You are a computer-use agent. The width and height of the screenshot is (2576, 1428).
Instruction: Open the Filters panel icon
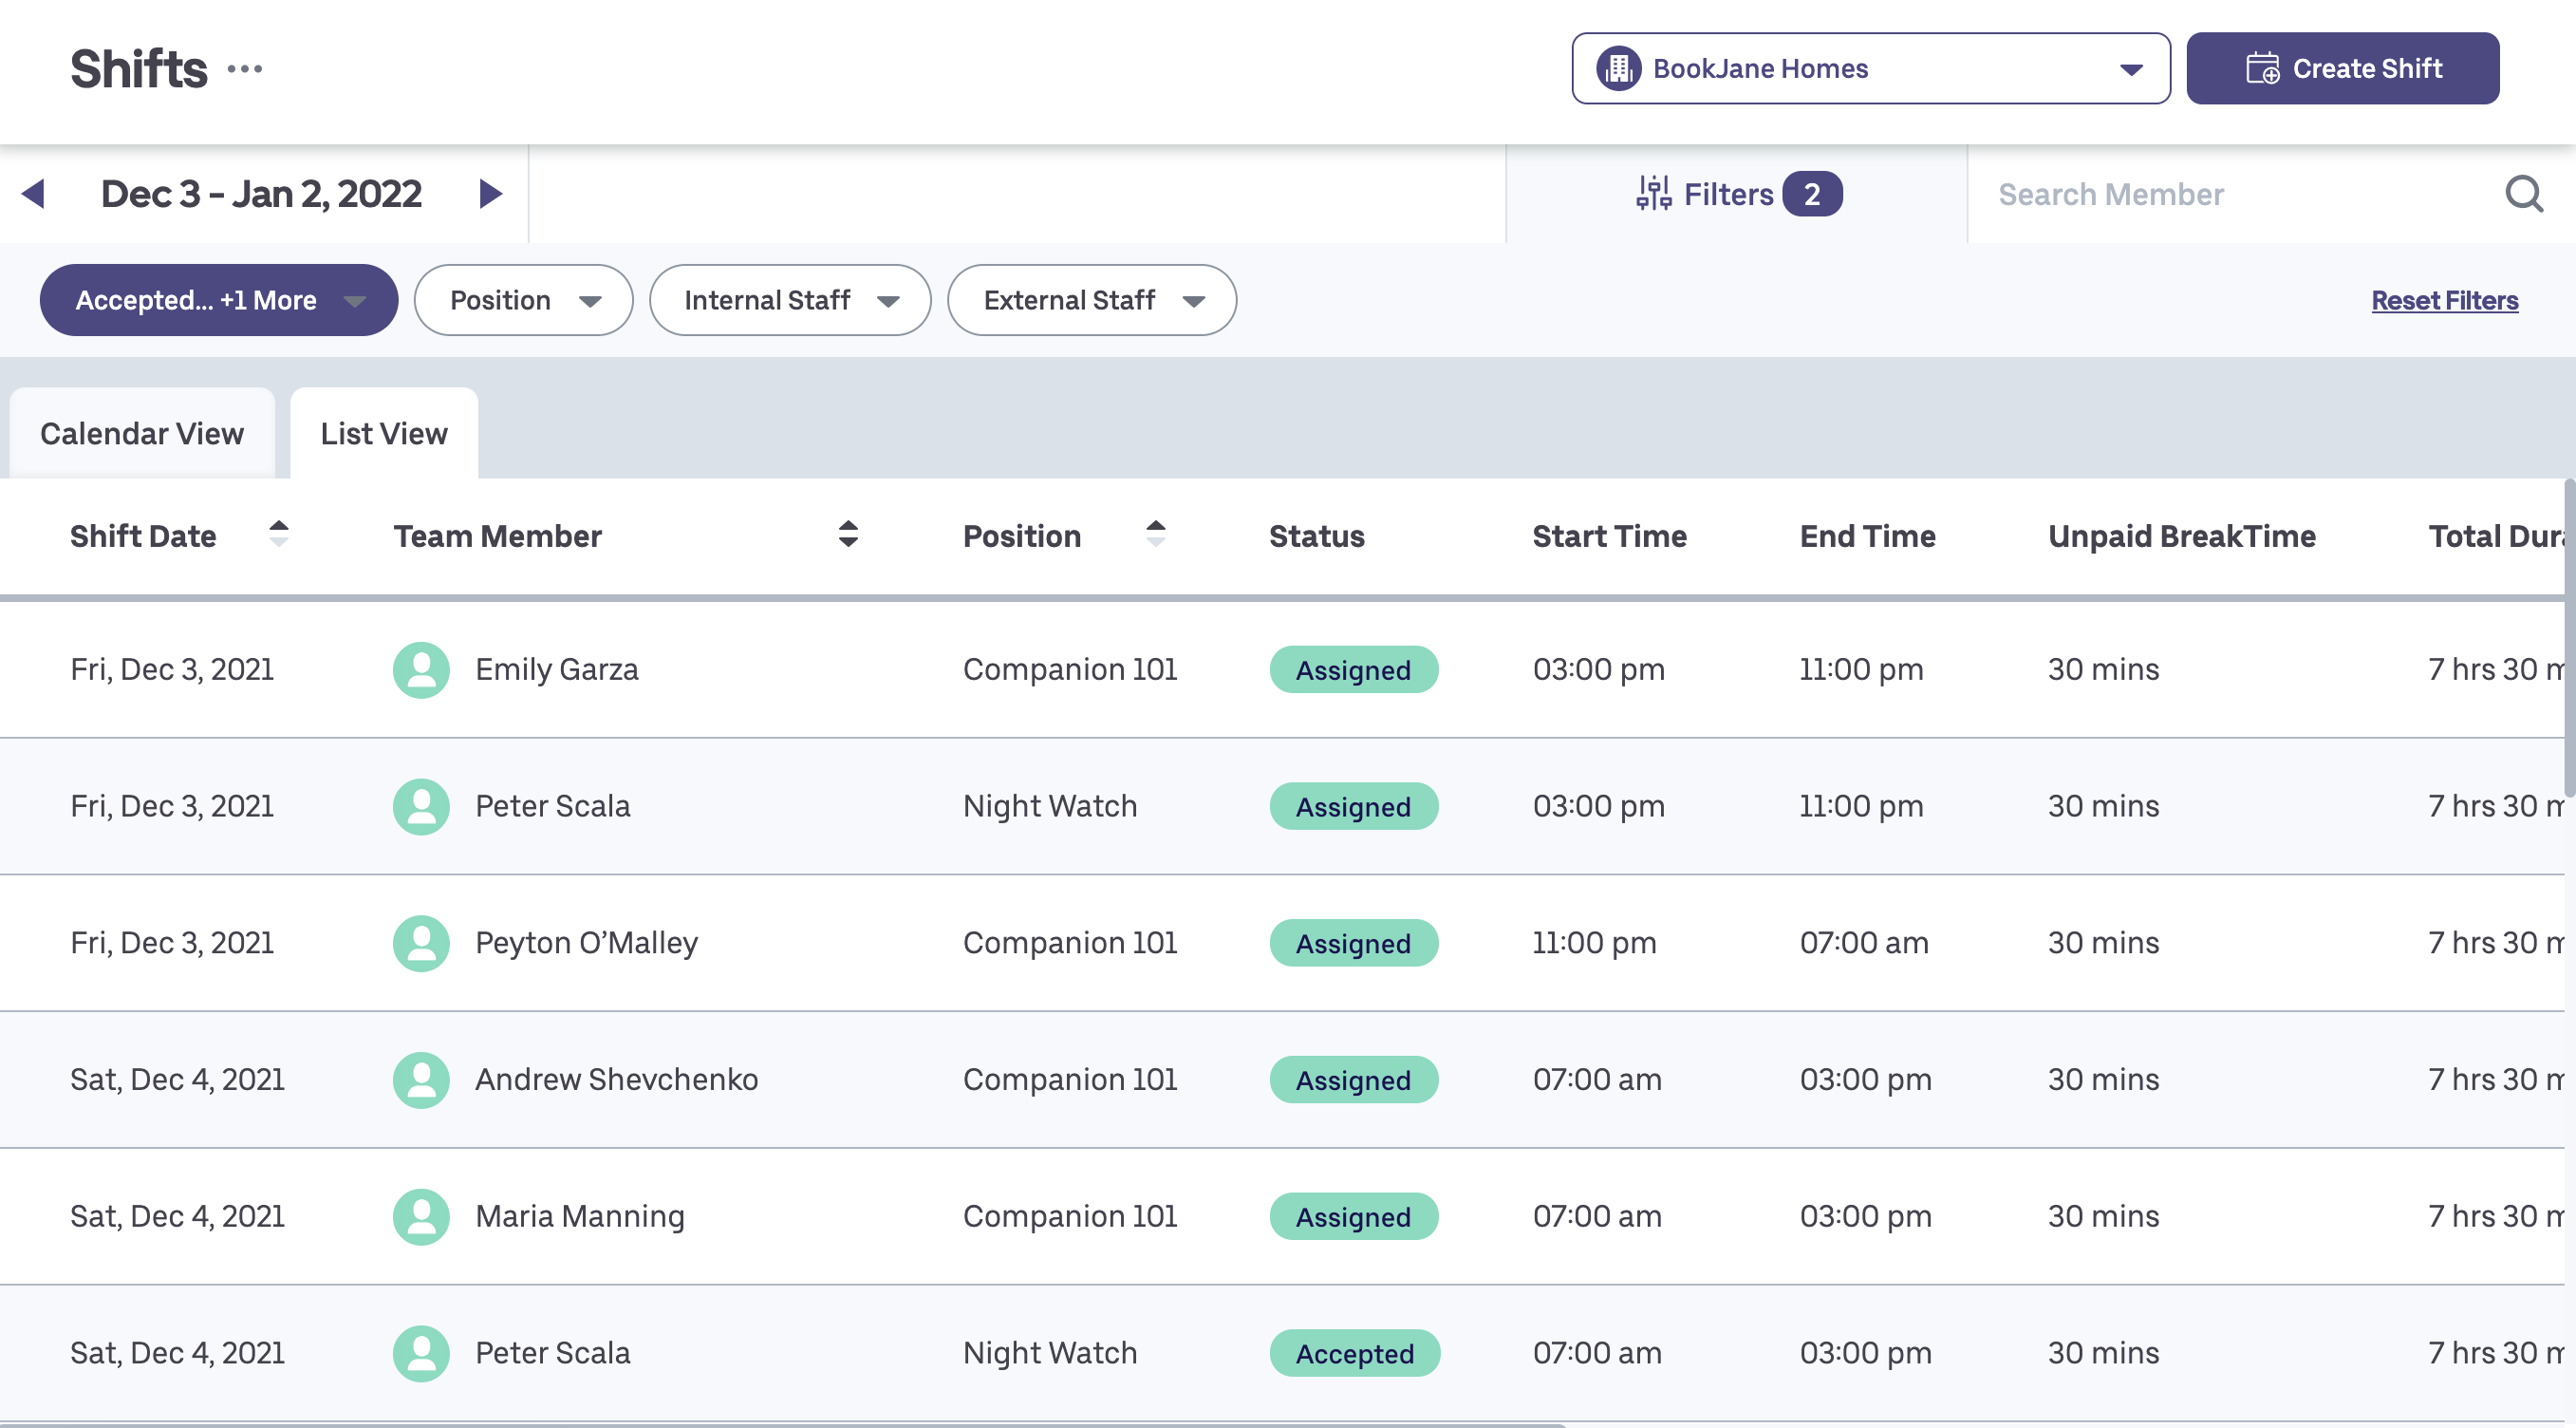point(1653,194)
